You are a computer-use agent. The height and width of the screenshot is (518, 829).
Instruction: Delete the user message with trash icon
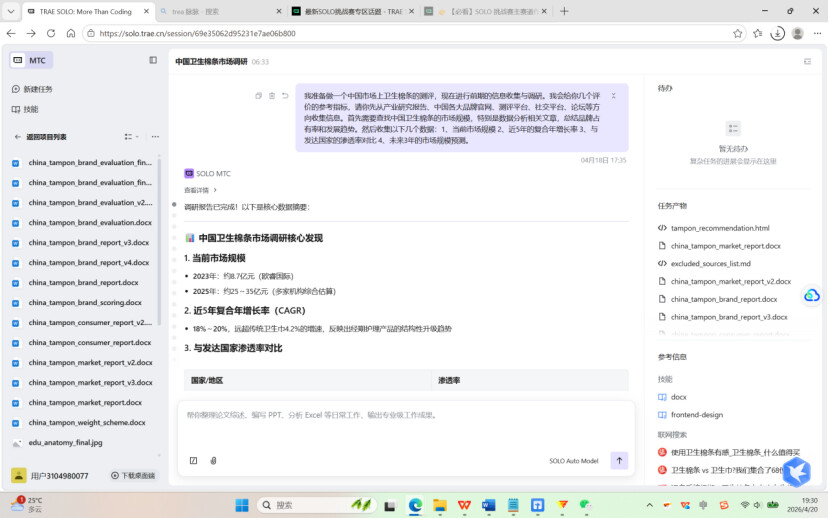coord(272,96)
